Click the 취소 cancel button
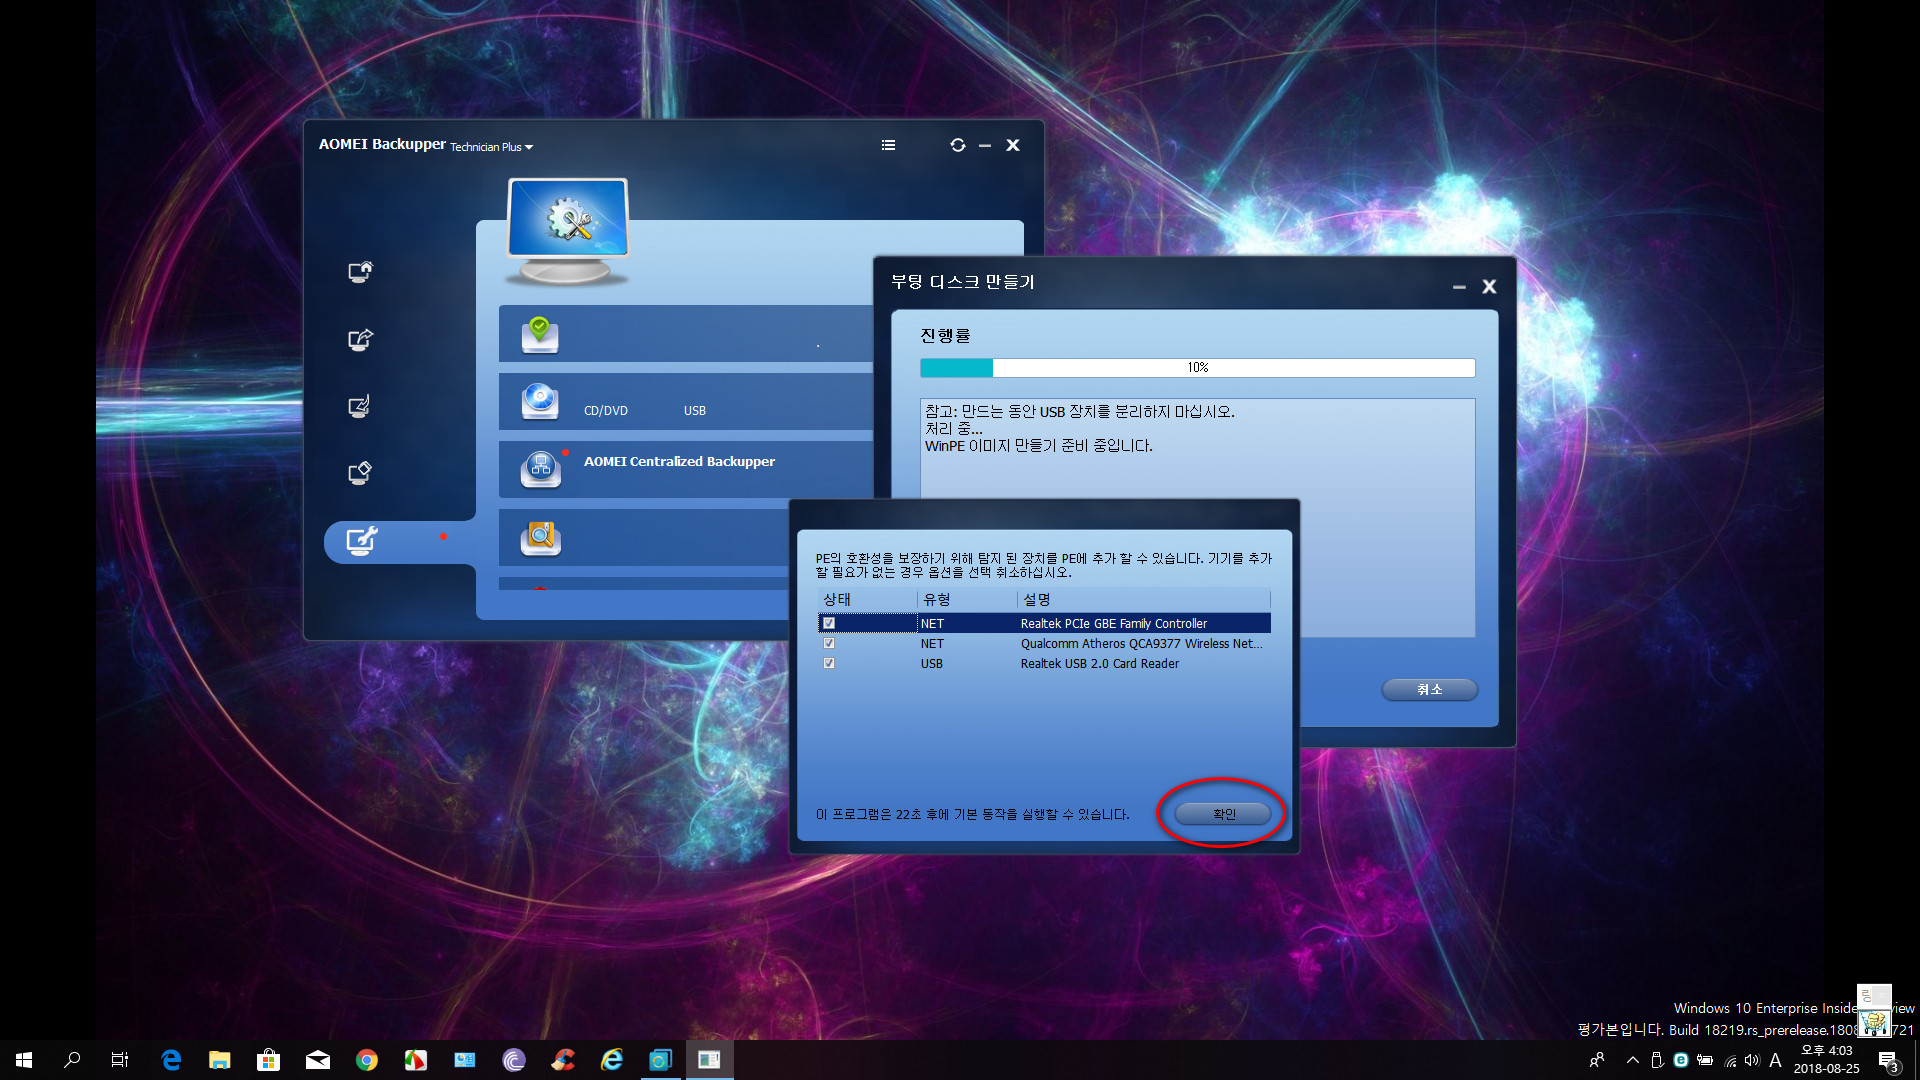 [1430, 689]
